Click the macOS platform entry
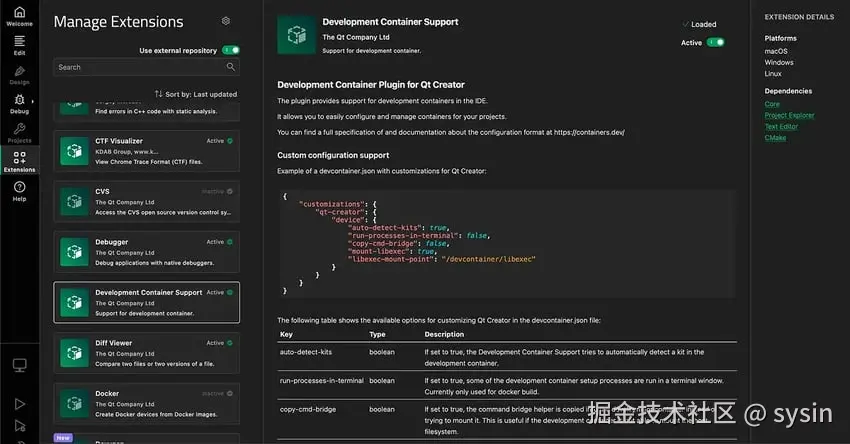Viewport: 850px width, 444px height. [x=776, y=51]
